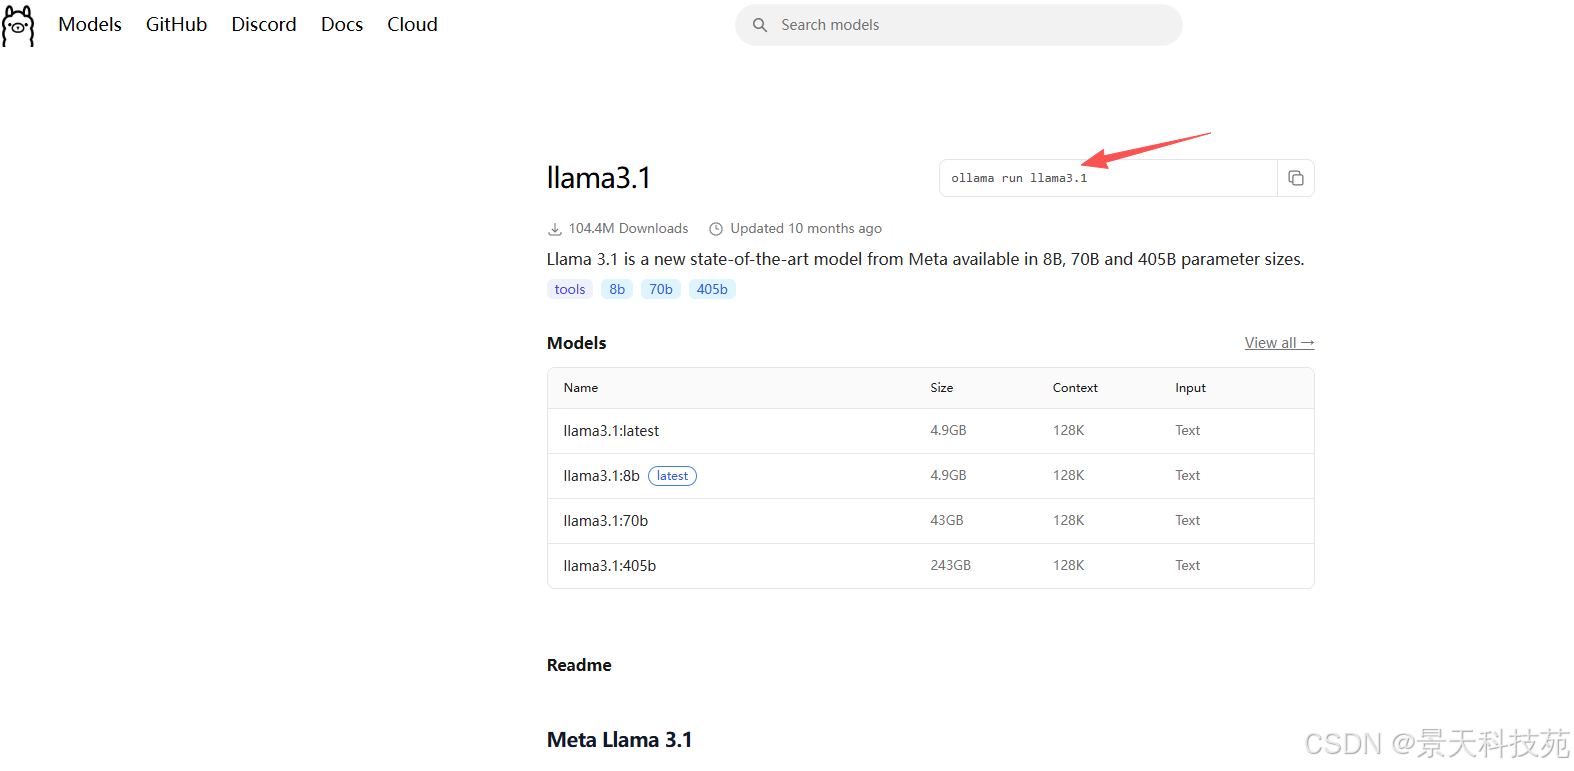Click the Name column header
The width and height of the screenshot is (1574, 771).
point(581,388)
